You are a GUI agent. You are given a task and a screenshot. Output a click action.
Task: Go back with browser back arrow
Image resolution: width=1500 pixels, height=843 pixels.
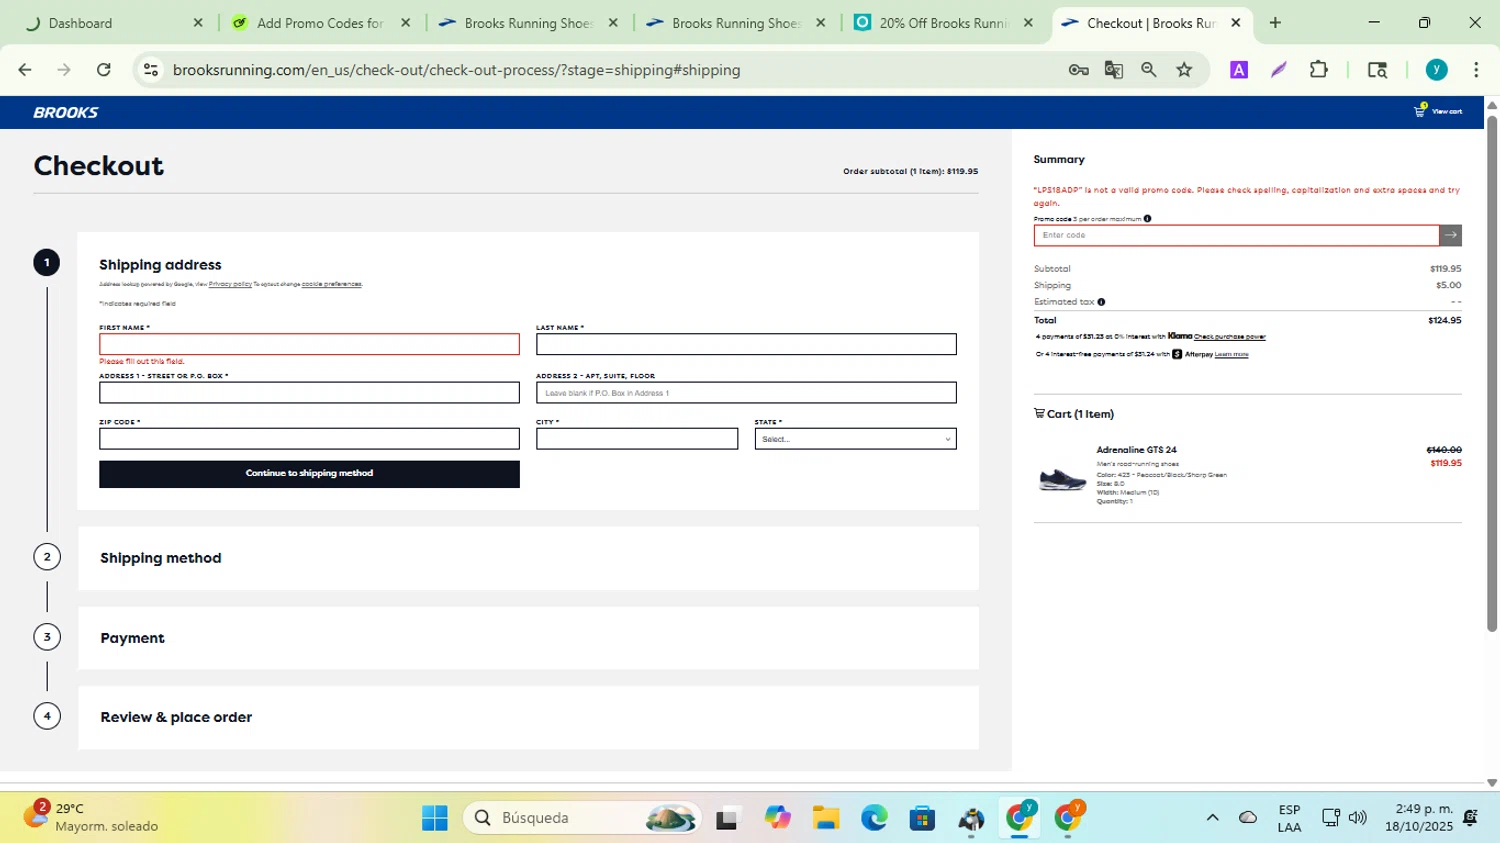pyautogui.click(x=25, y=69)
